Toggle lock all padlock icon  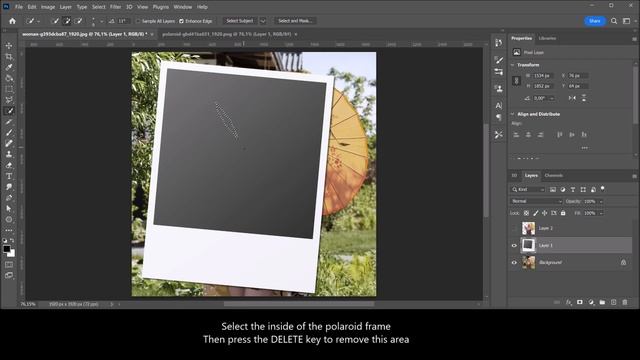(563, 213)
